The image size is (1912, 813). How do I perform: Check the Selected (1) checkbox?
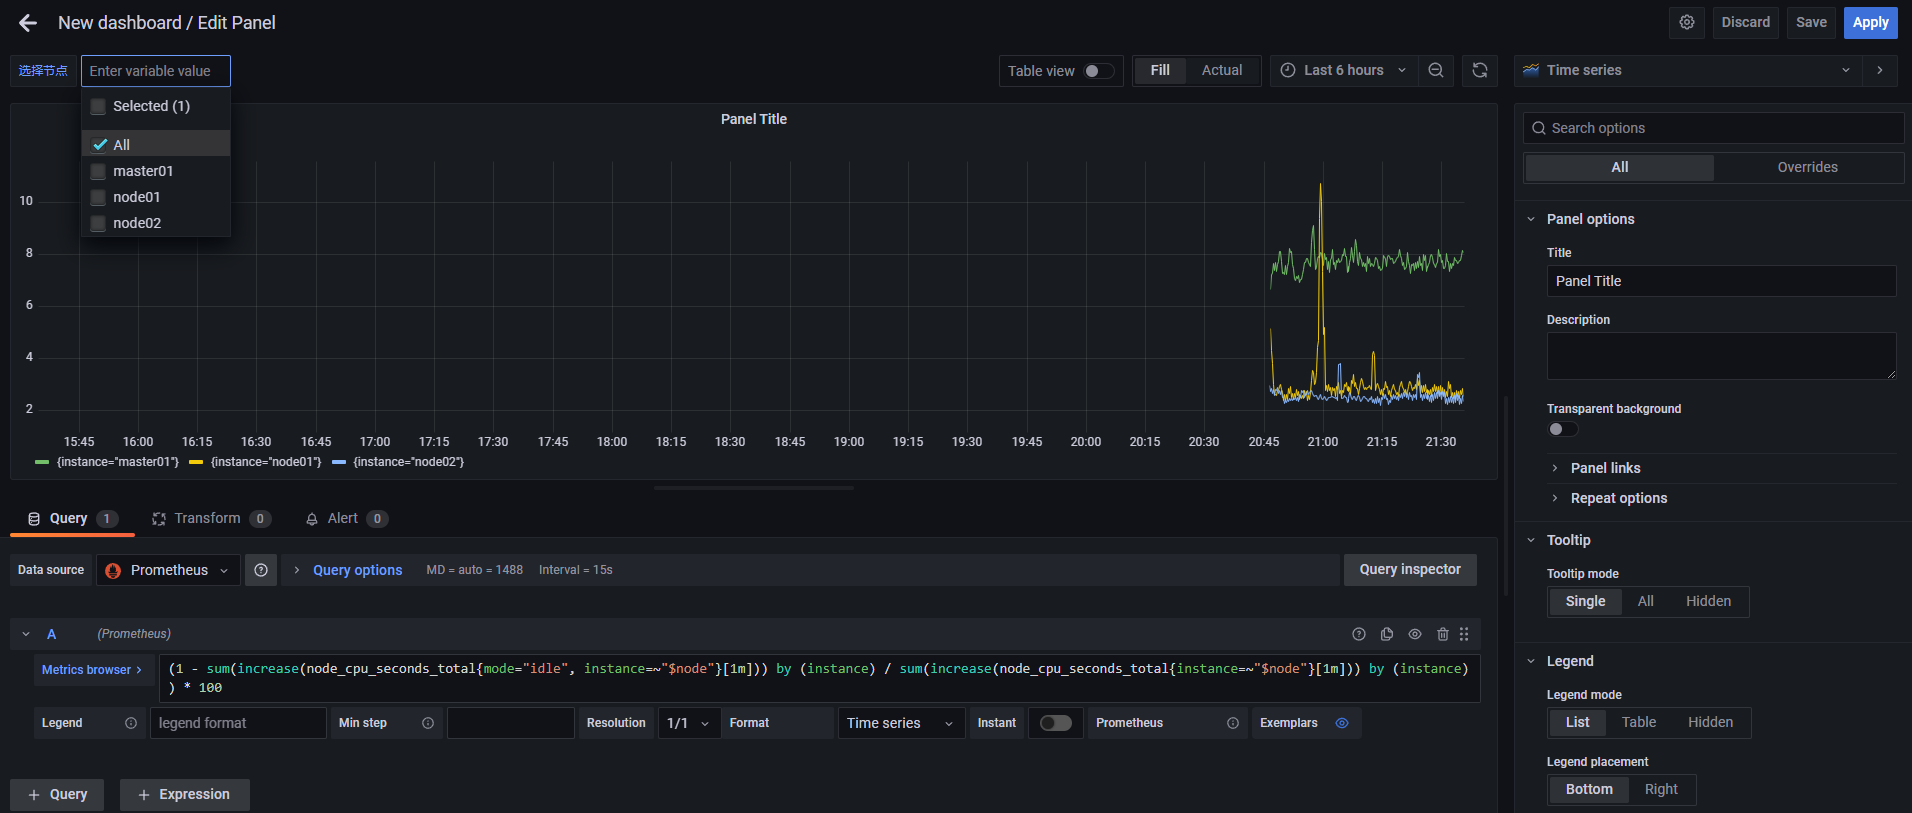coord(98,106)
